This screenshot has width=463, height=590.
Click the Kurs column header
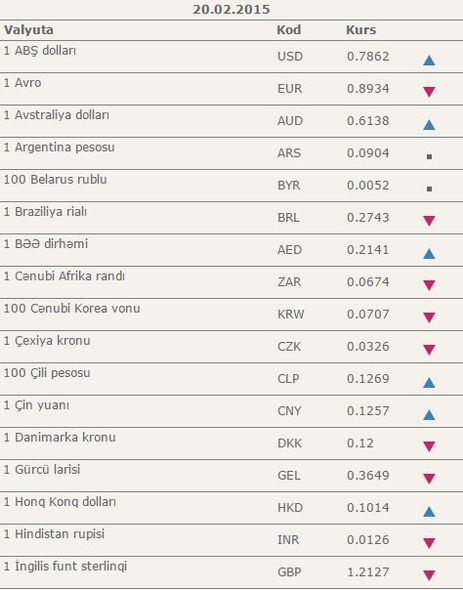361,30
